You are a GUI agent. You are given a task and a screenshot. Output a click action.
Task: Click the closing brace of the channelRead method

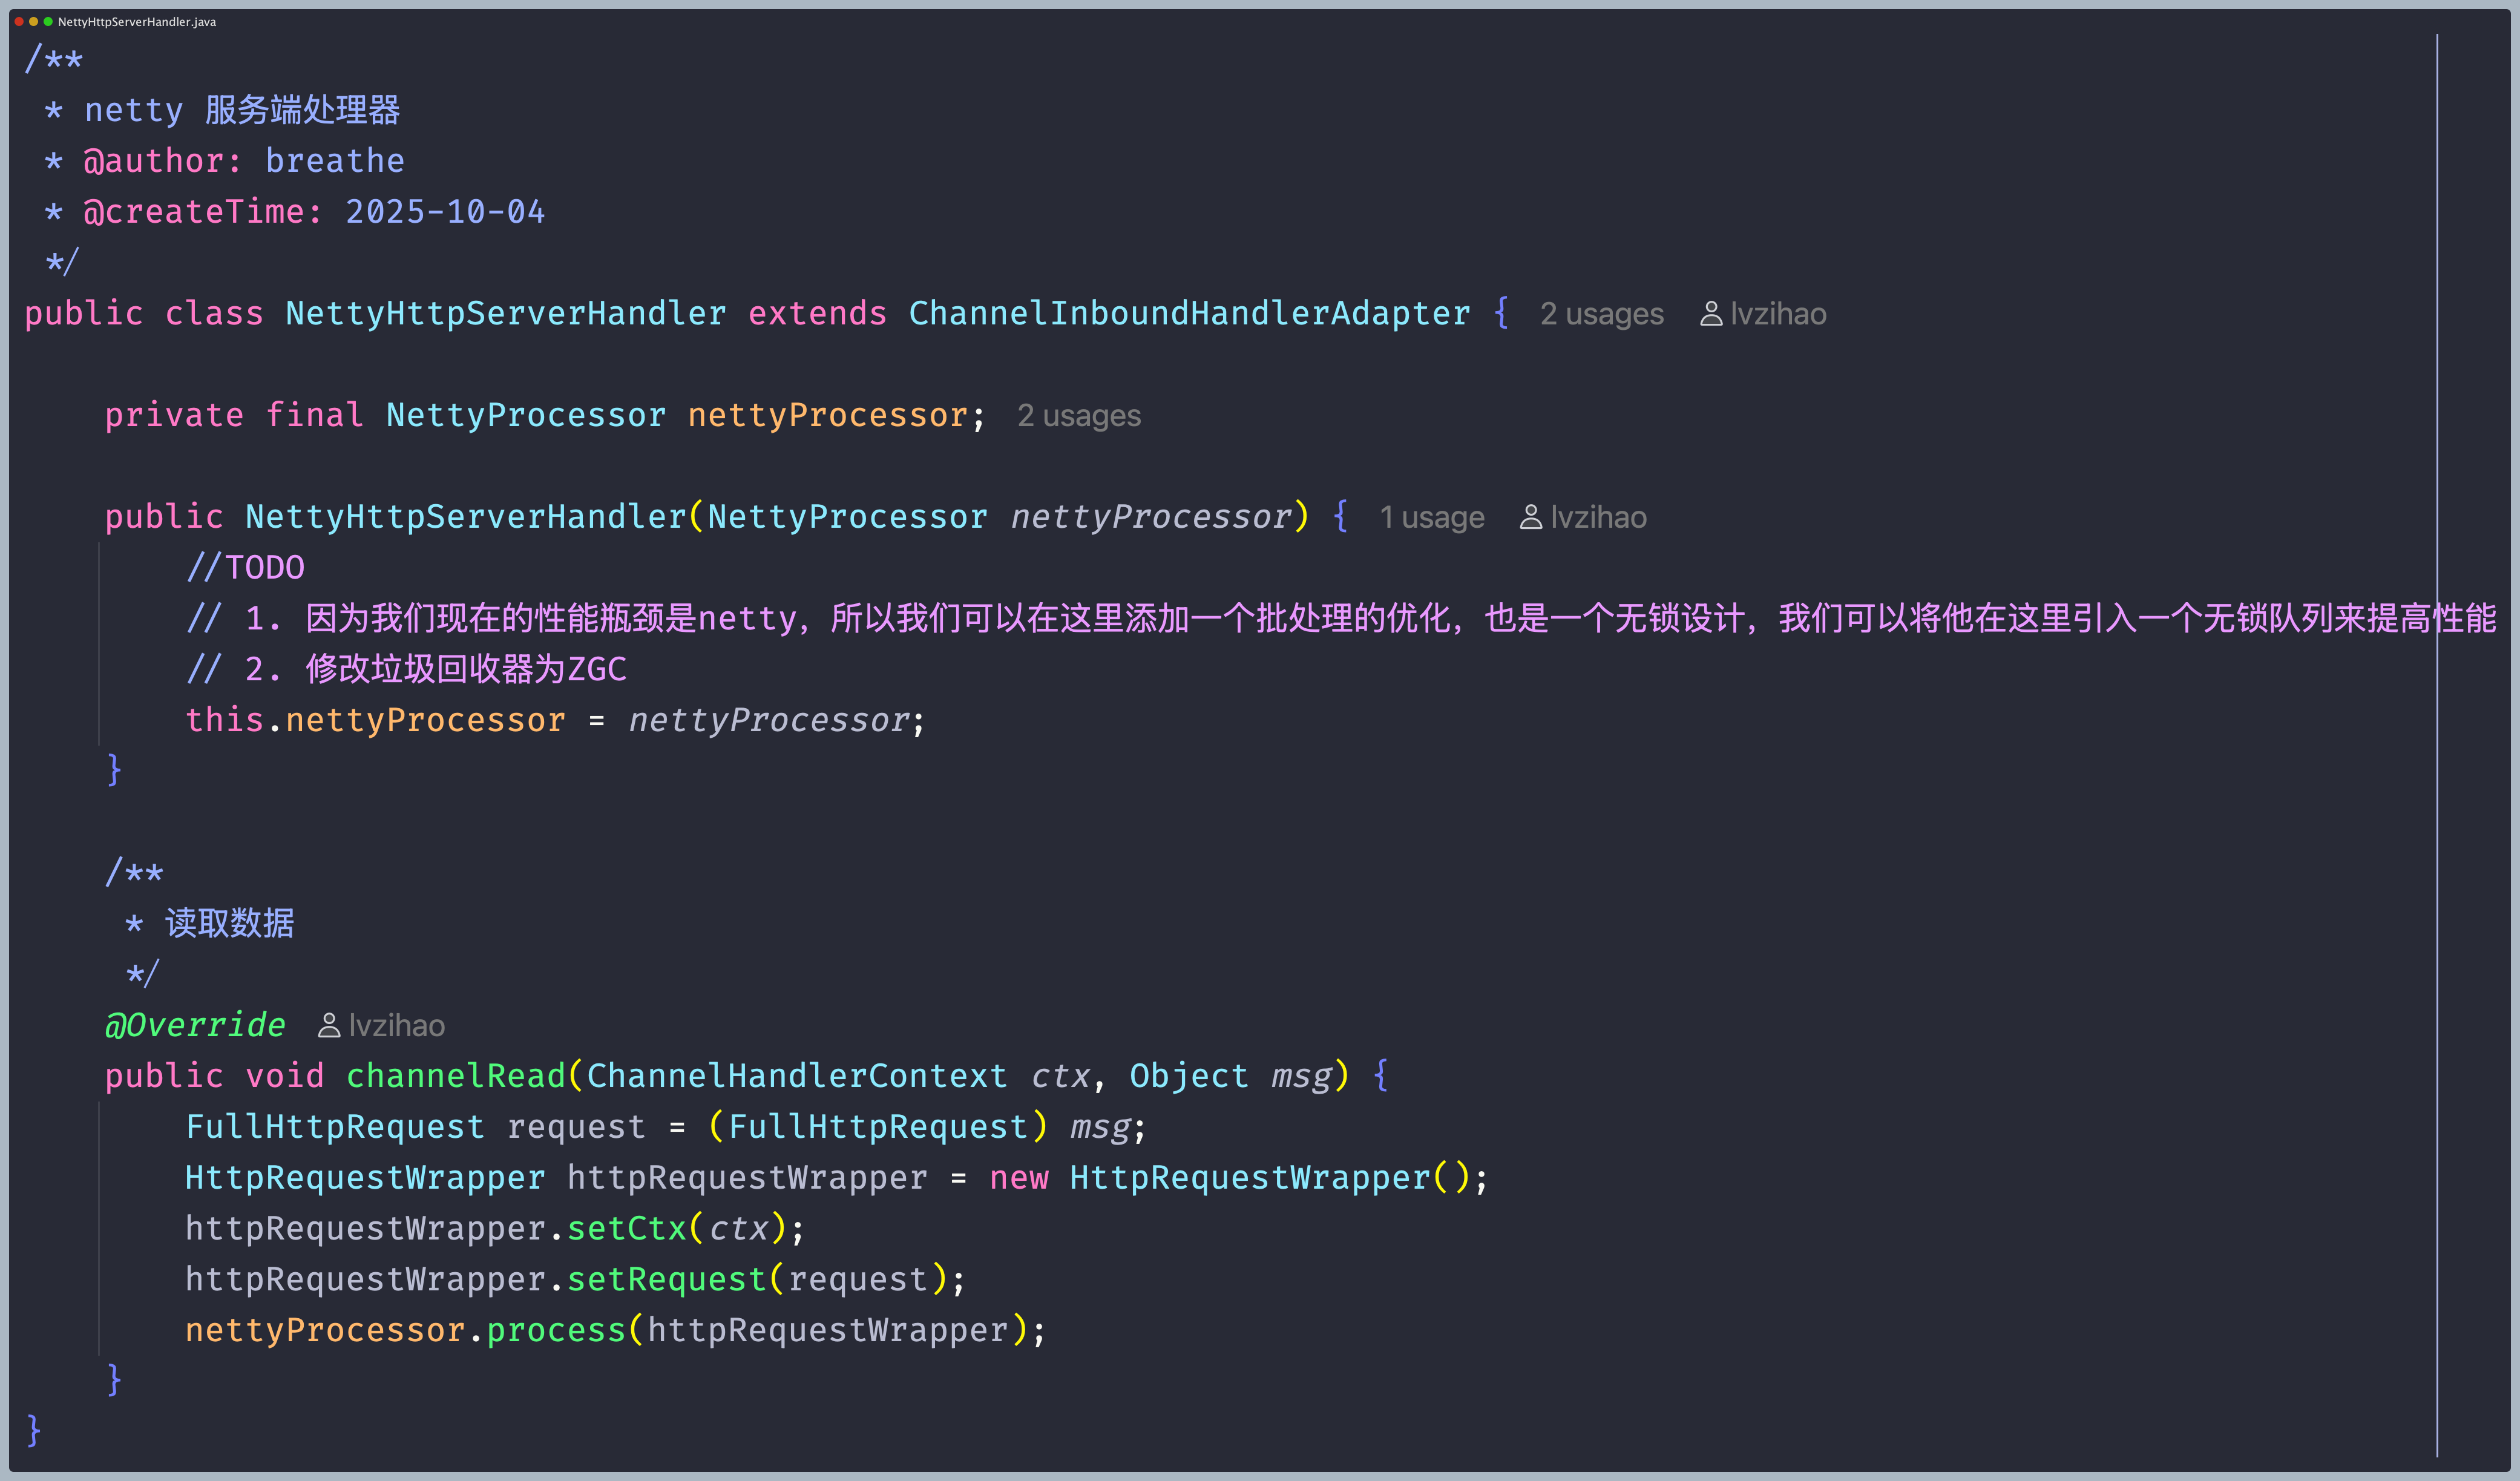[x=114, y=1380]
